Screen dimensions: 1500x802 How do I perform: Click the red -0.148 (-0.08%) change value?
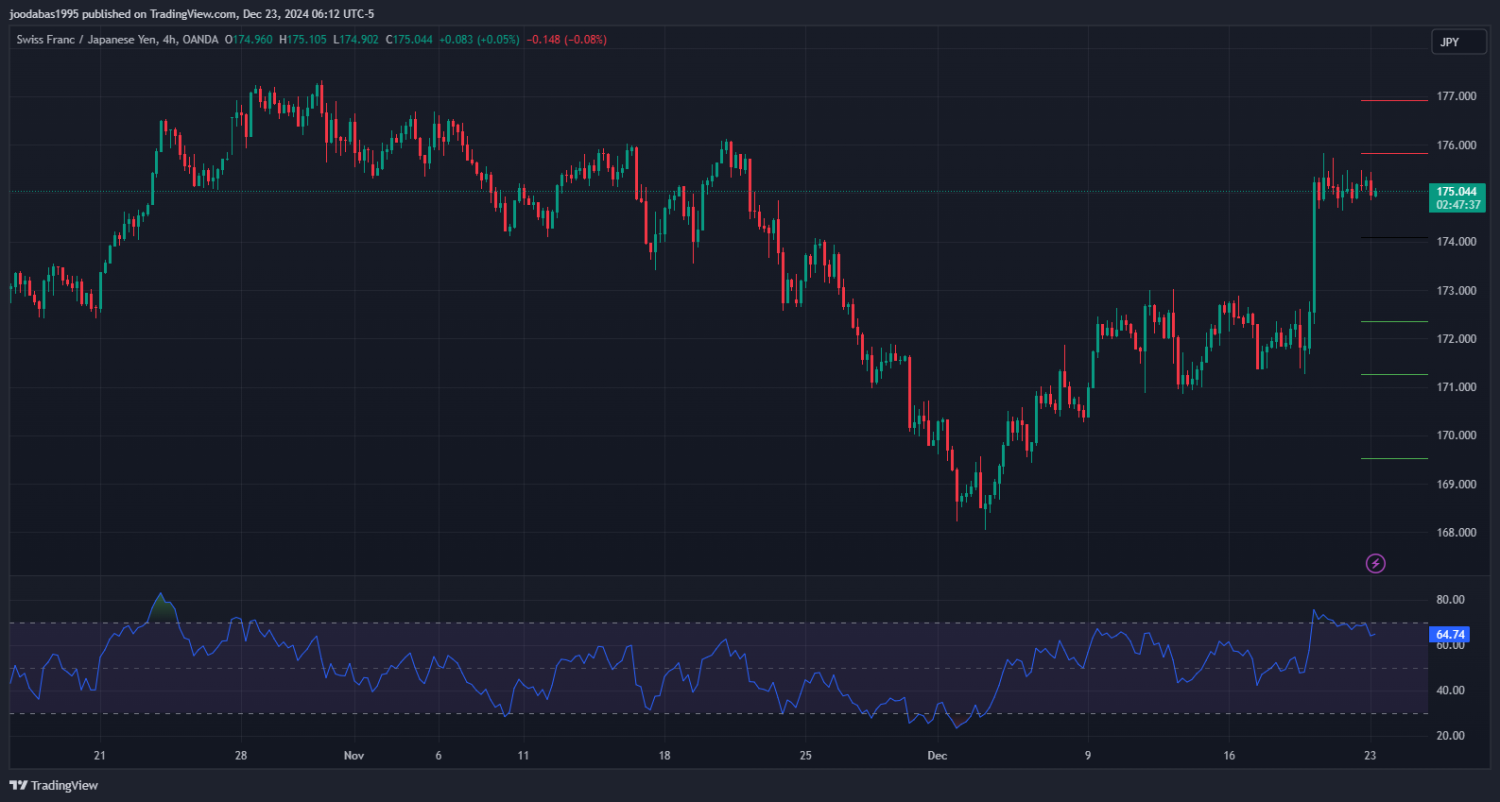[x=566, y=40]
